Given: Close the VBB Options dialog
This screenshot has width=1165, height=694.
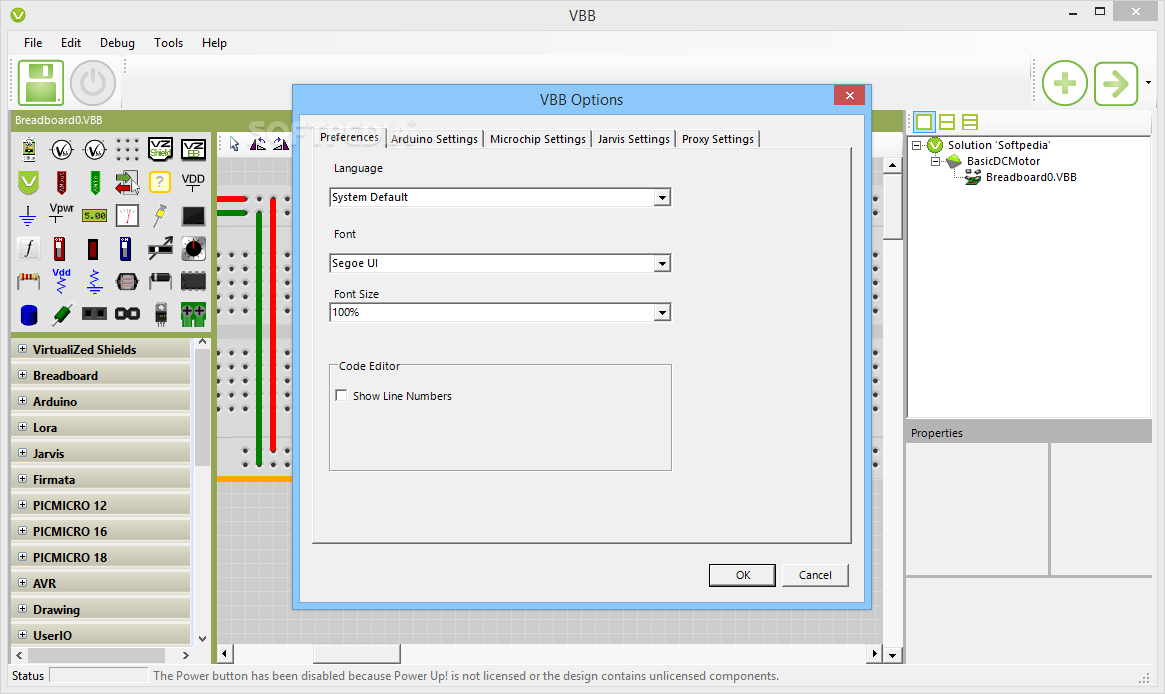Looking at the screenshot, I should click(849, 95).
